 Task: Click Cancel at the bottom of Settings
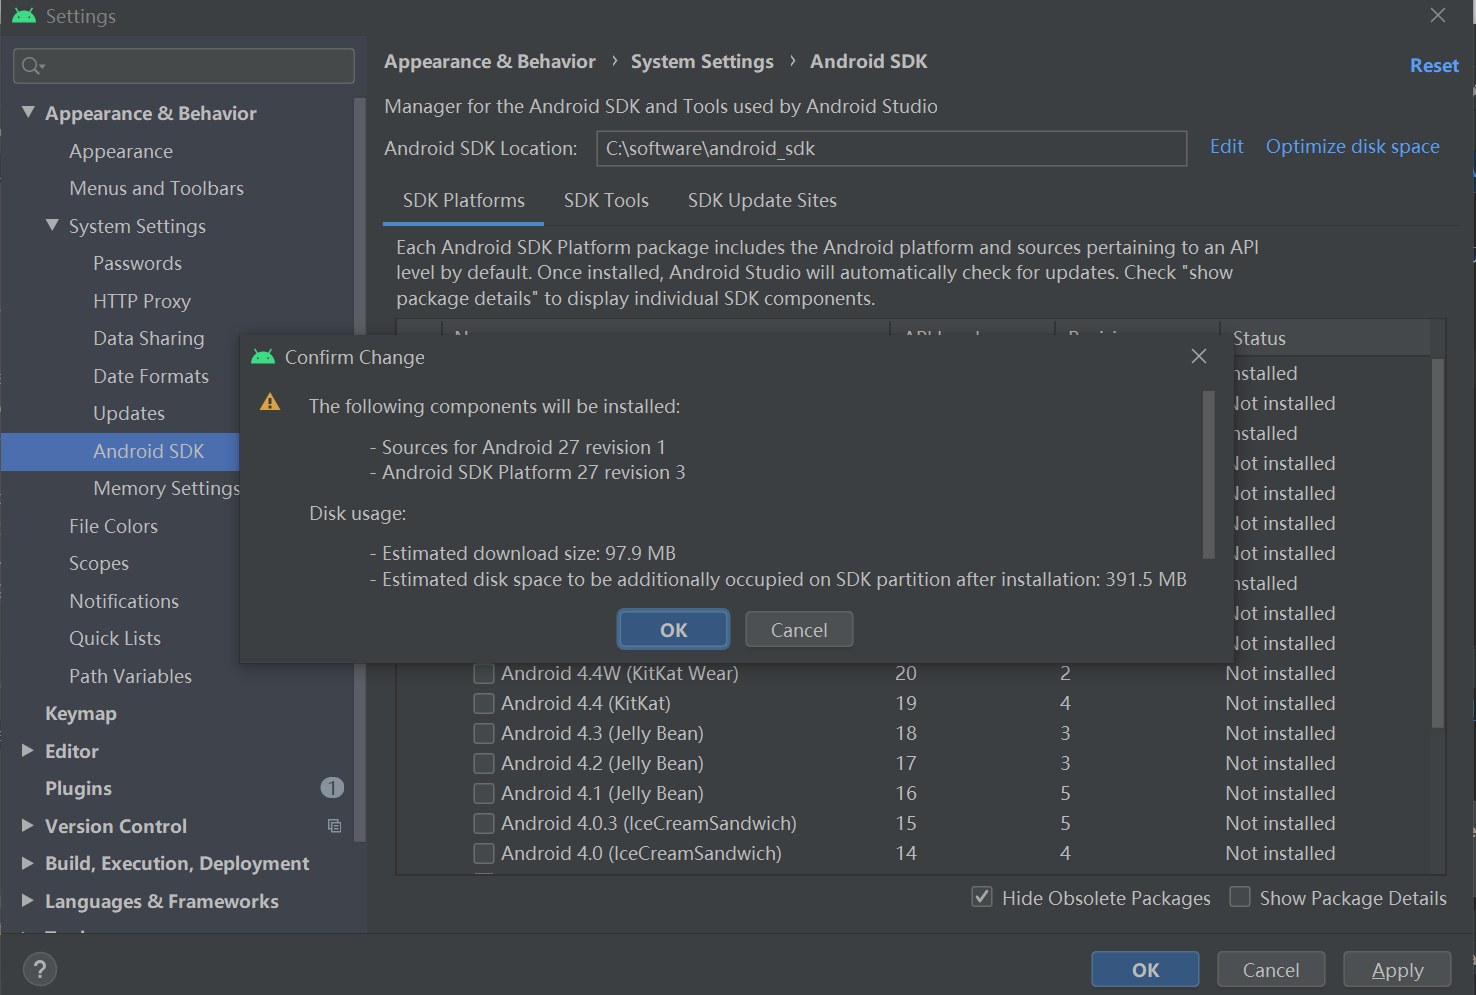(1271, 970)
